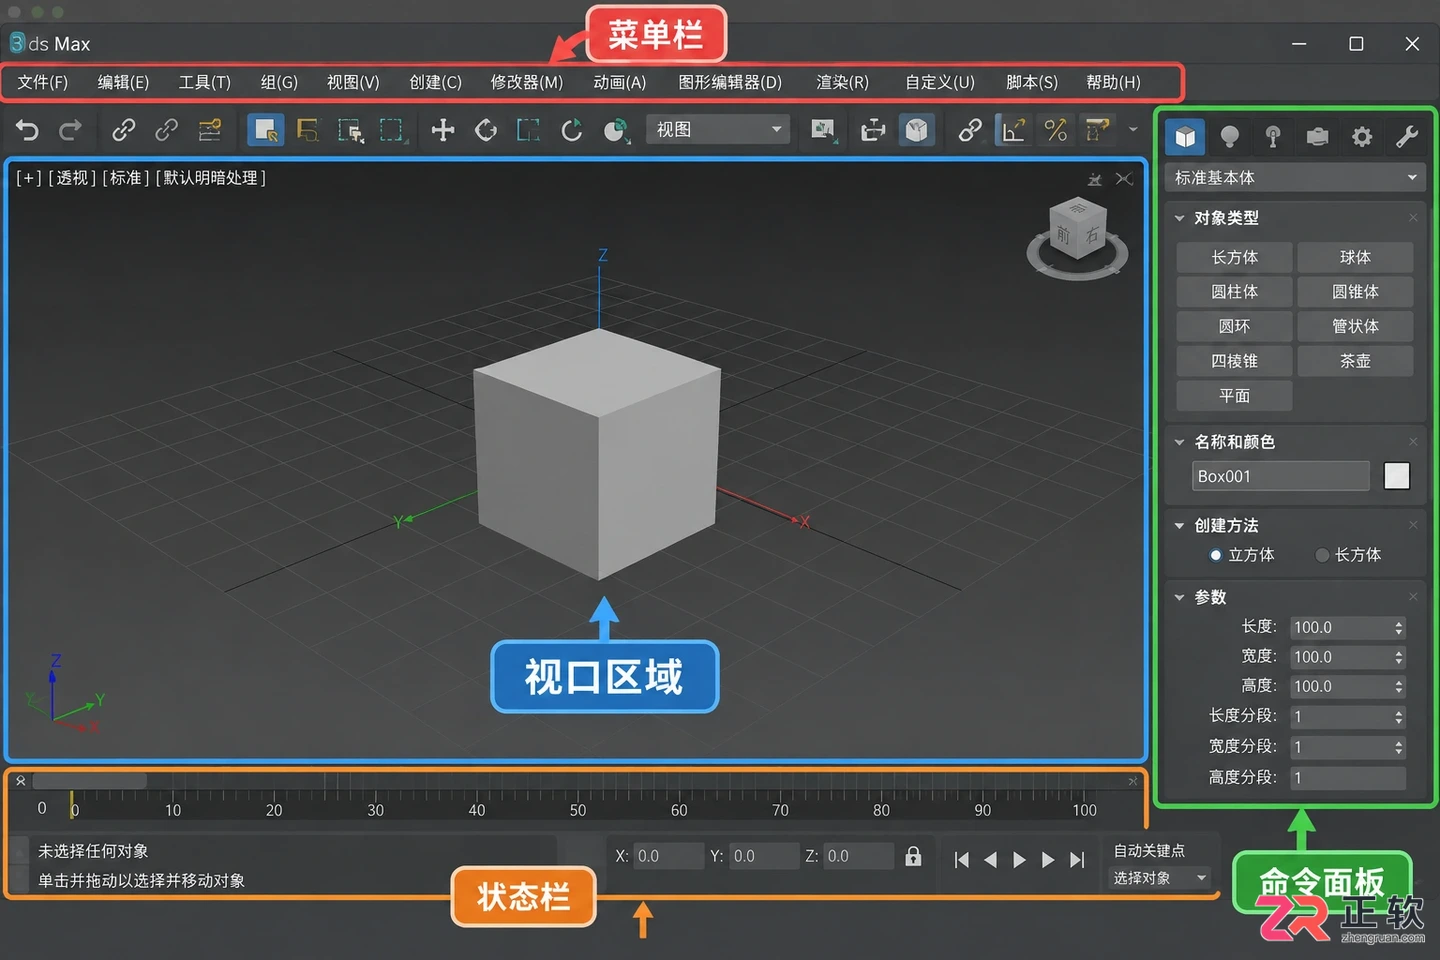The width and height of the screenshot is (1440, 960).
Task: Click the 平面 plane button
Action: point(1235,396)
